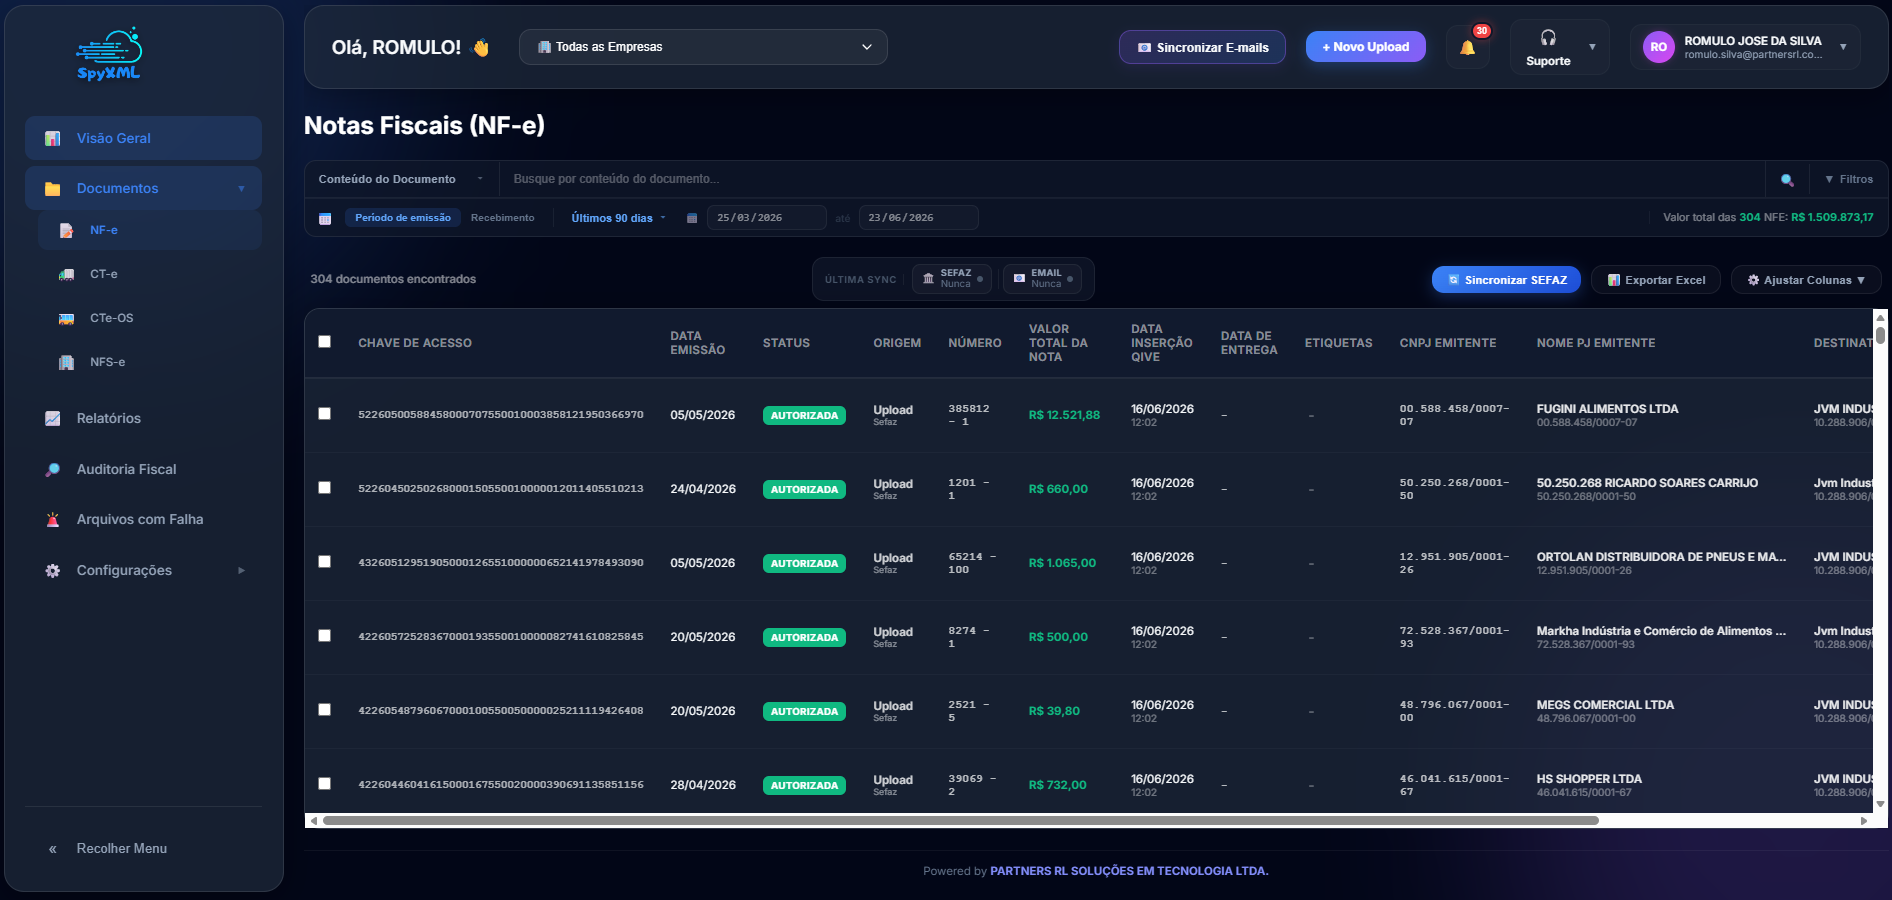Click the Visão Geral dashboard icon
Screen dimensions: 1892x900
coord(53,138)
